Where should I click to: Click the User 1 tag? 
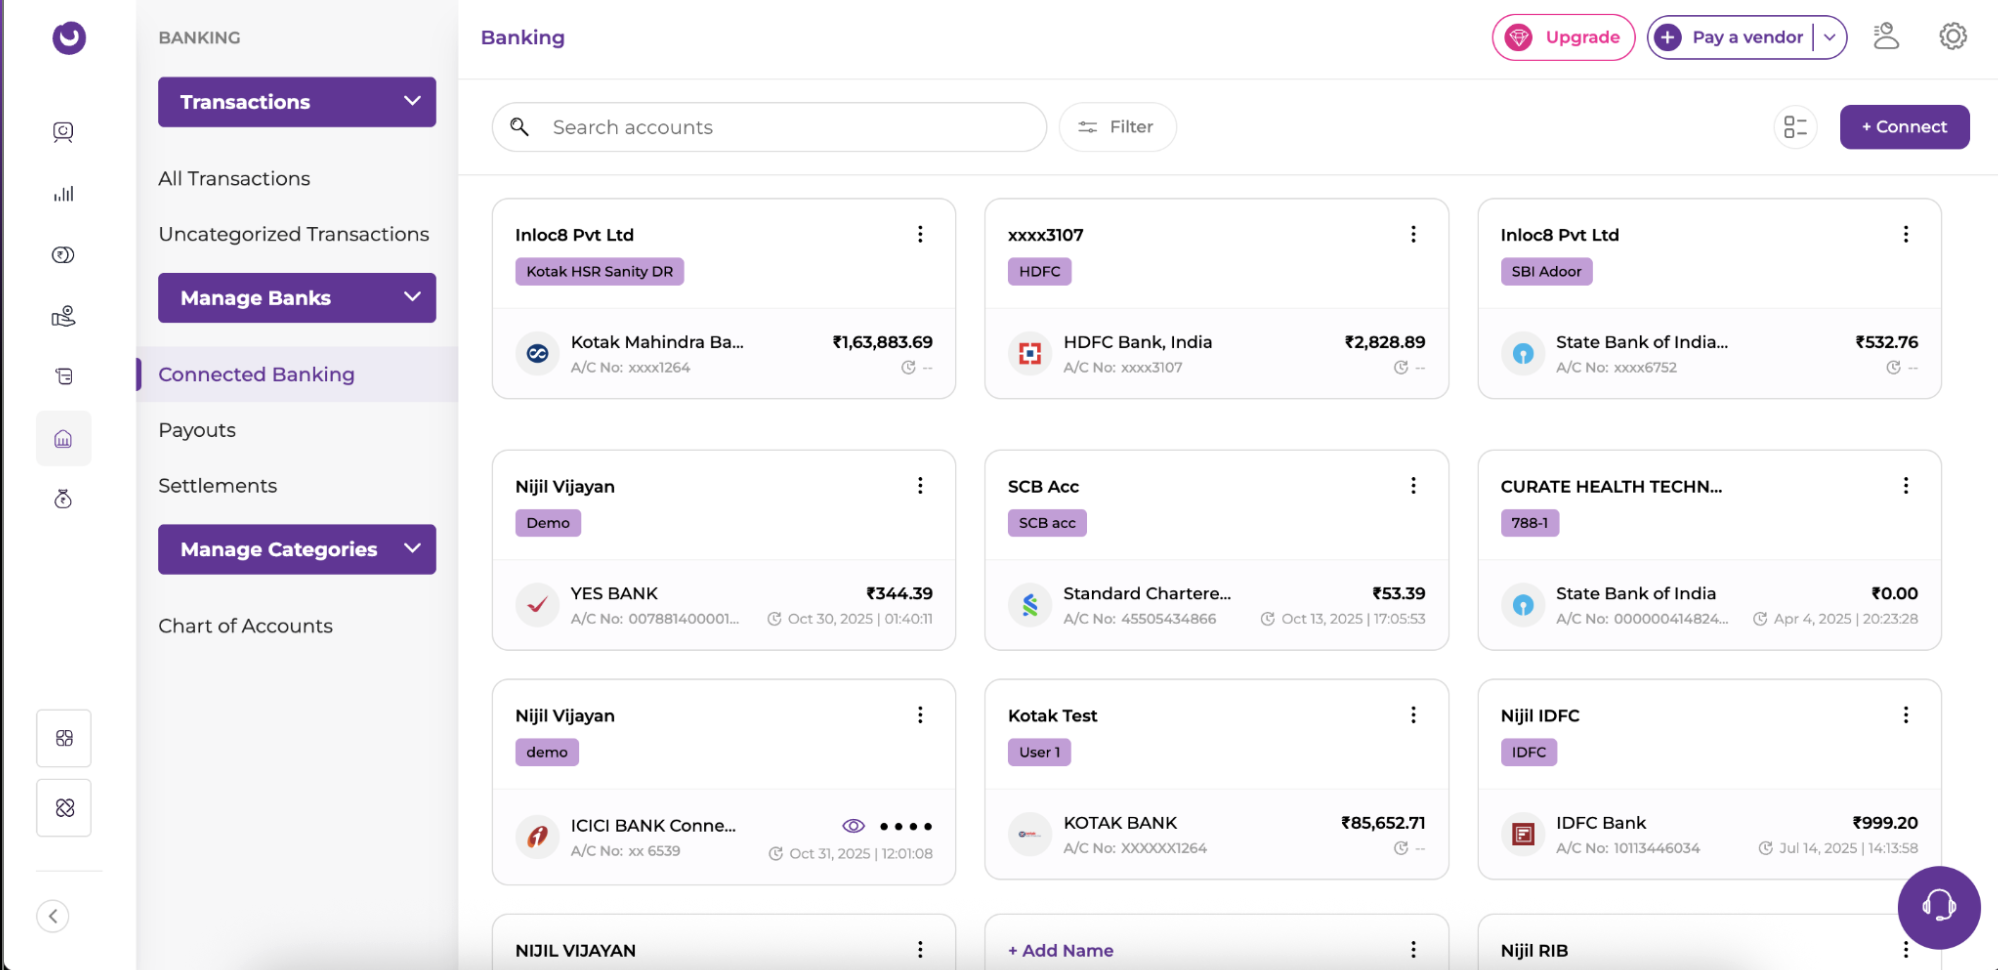click(1039, 752)
